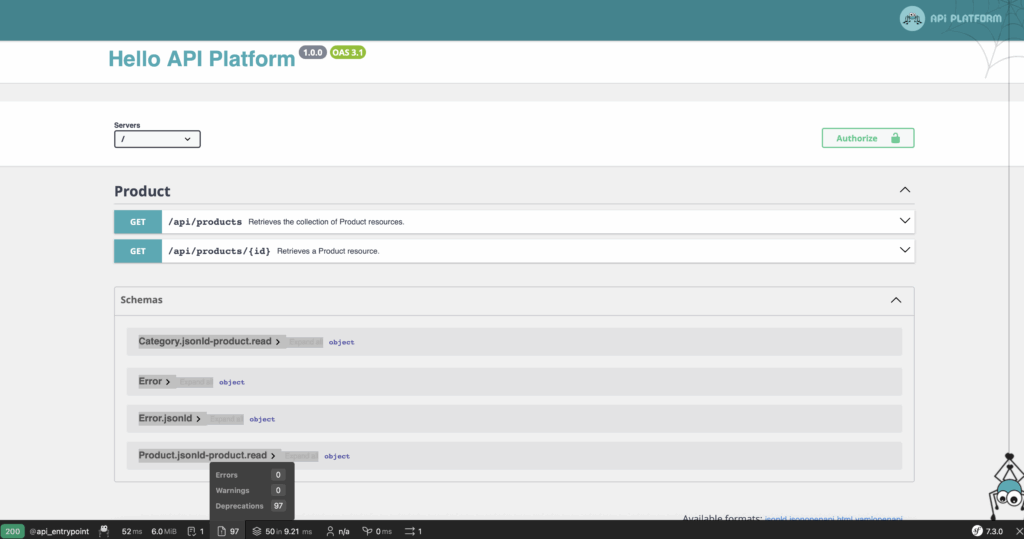Viewport: 1024px width, 539px height.
Task: Click the Product section heading
Action: pos(142,191)
